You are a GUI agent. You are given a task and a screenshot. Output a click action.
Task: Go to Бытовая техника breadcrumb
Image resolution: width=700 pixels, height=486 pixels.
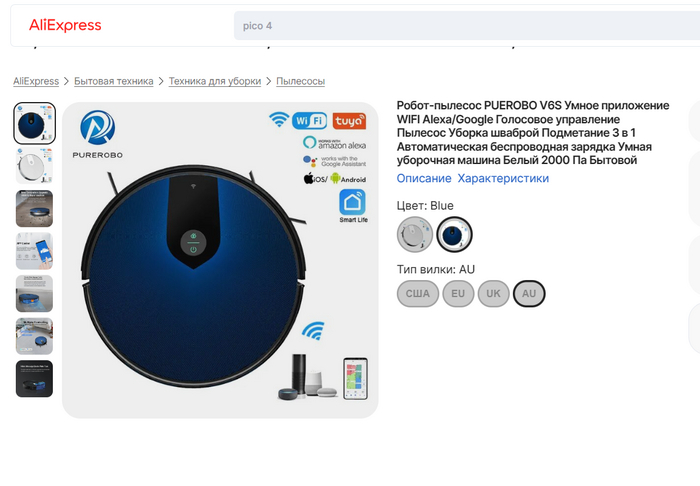tap(113, 81)
